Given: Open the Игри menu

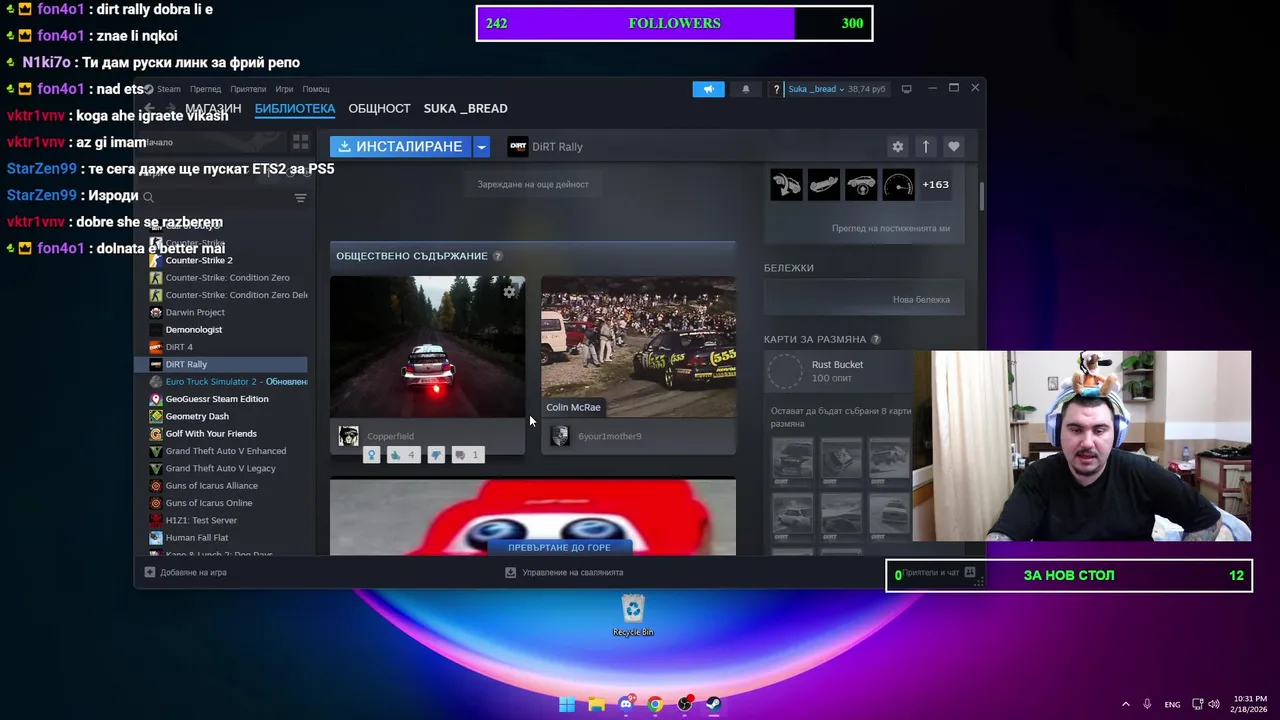Looking at the screenshot, I should pos(284,89).
